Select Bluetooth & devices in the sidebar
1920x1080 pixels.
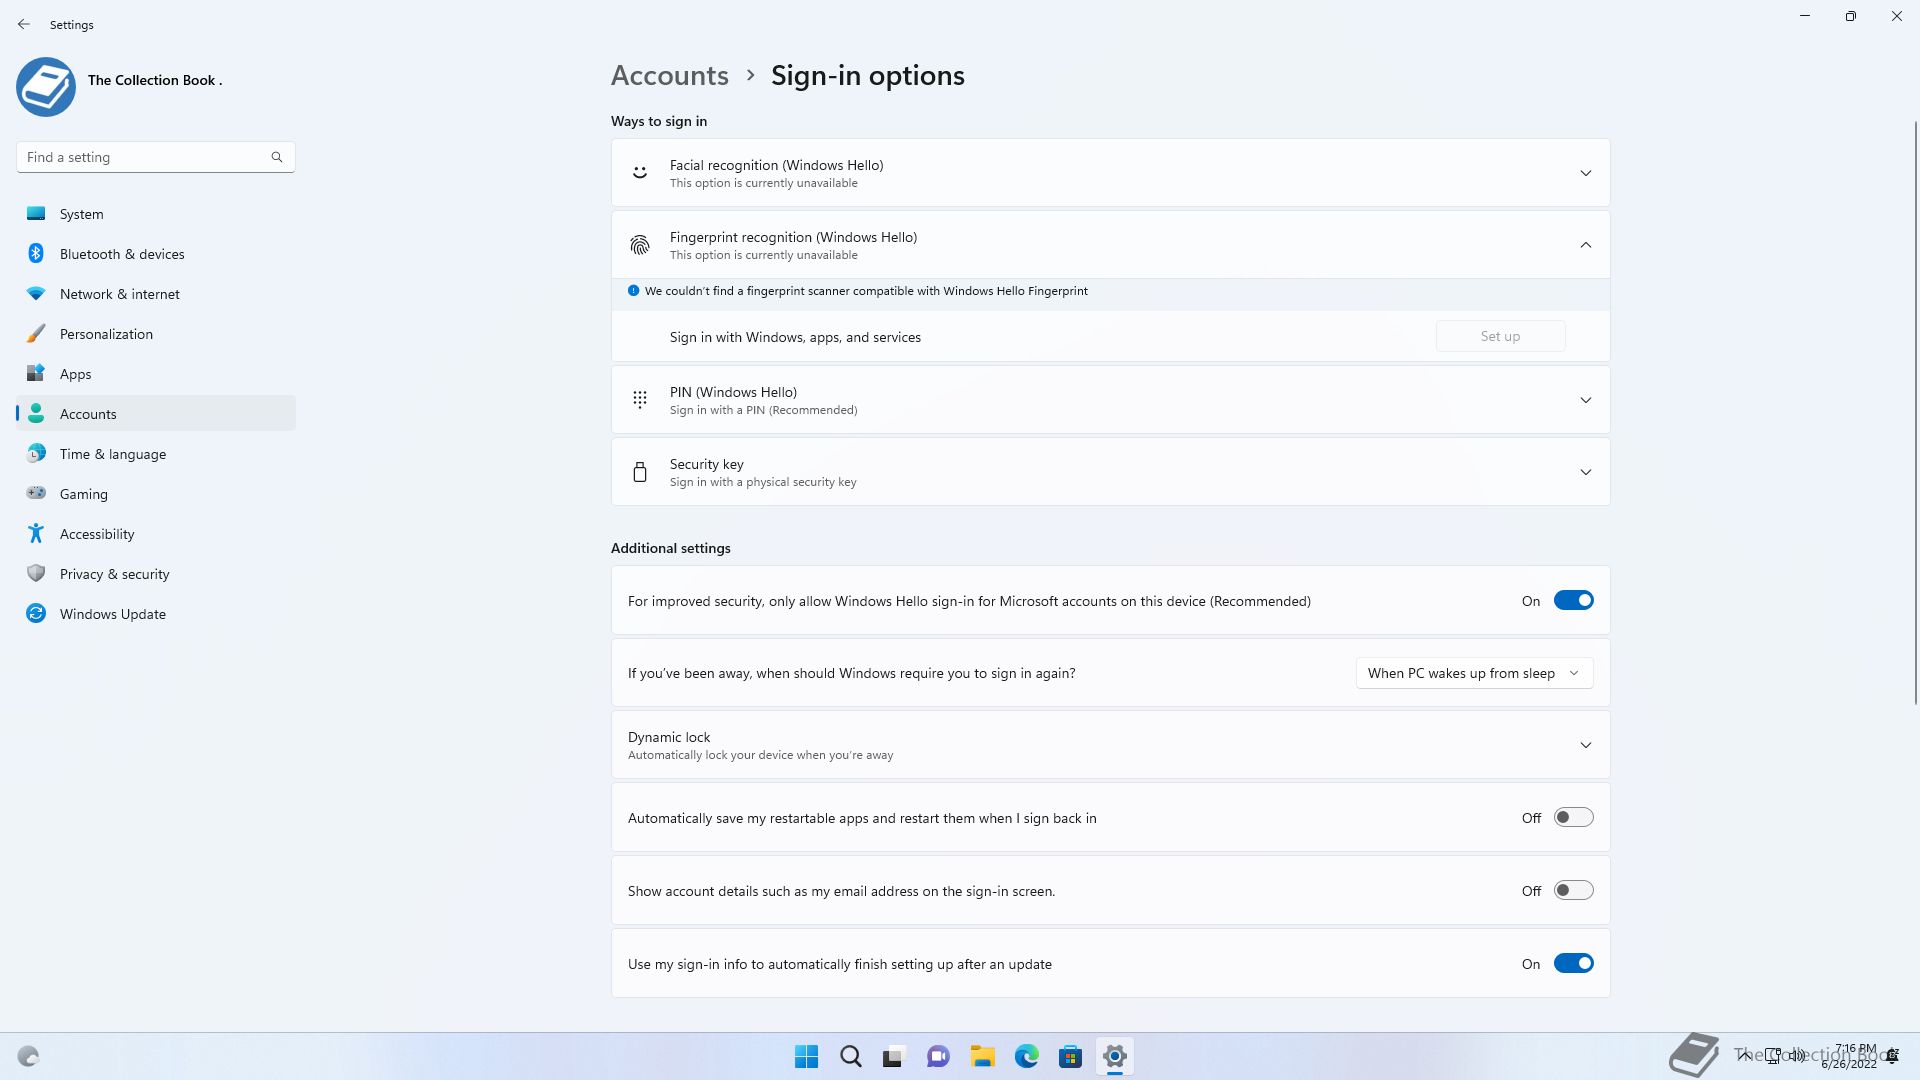(122, 254)
